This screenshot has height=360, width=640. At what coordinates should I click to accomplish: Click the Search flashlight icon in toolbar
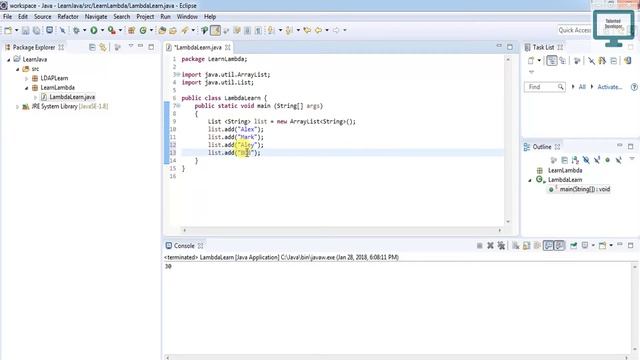pos(185,30)
